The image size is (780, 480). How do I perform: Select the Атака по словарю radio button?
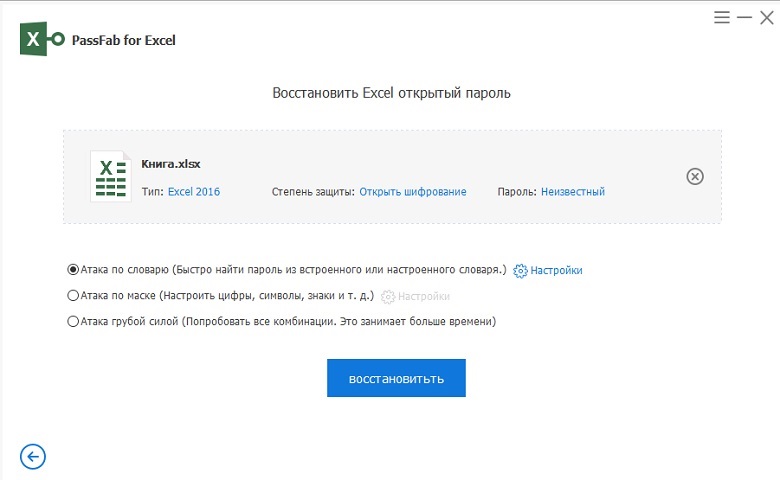(x=73, y=270)
